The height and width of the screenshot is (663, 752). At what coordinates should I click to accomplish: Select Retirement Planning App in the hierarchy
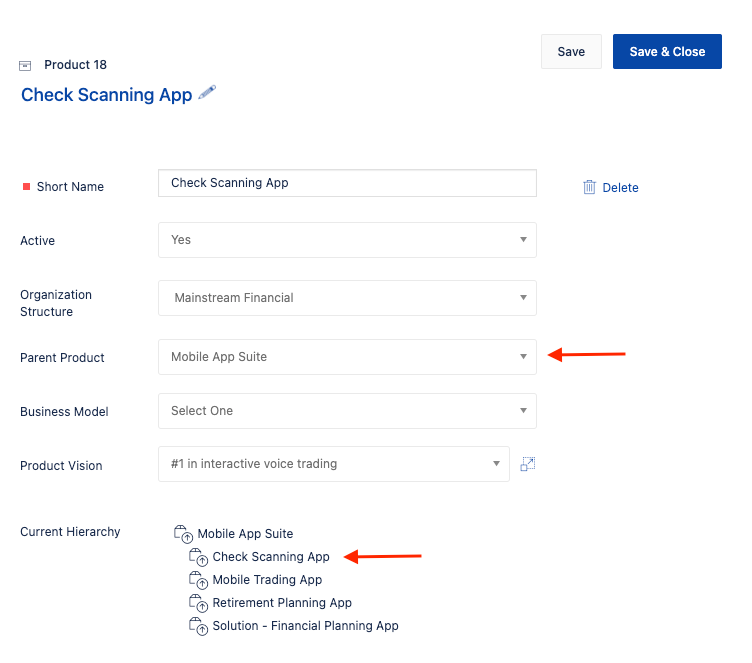(282, 603)
